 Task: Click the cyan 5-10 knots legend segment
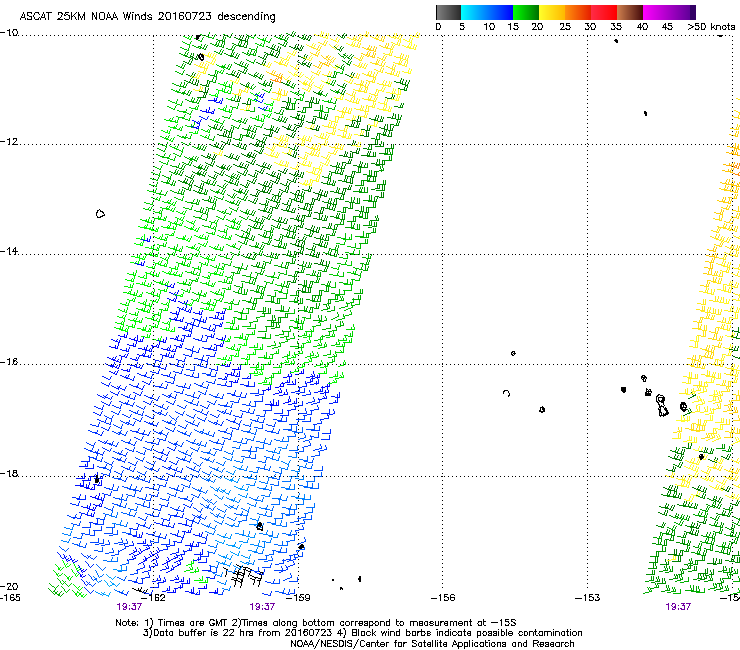pyautogui.click(x=474, y=12)
